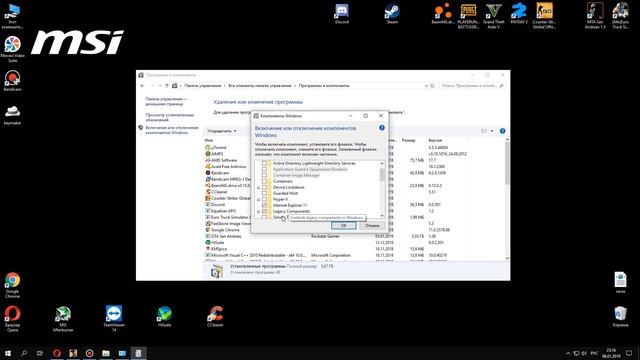
Task: Toggle the Application Guard checkbox
Action: (x=264, y=169)
